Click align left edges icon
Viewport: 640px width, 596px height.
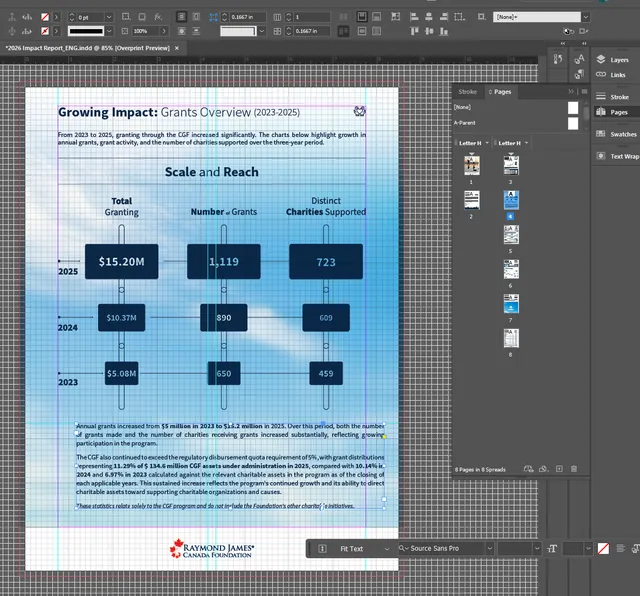click(x=413, y=17)
